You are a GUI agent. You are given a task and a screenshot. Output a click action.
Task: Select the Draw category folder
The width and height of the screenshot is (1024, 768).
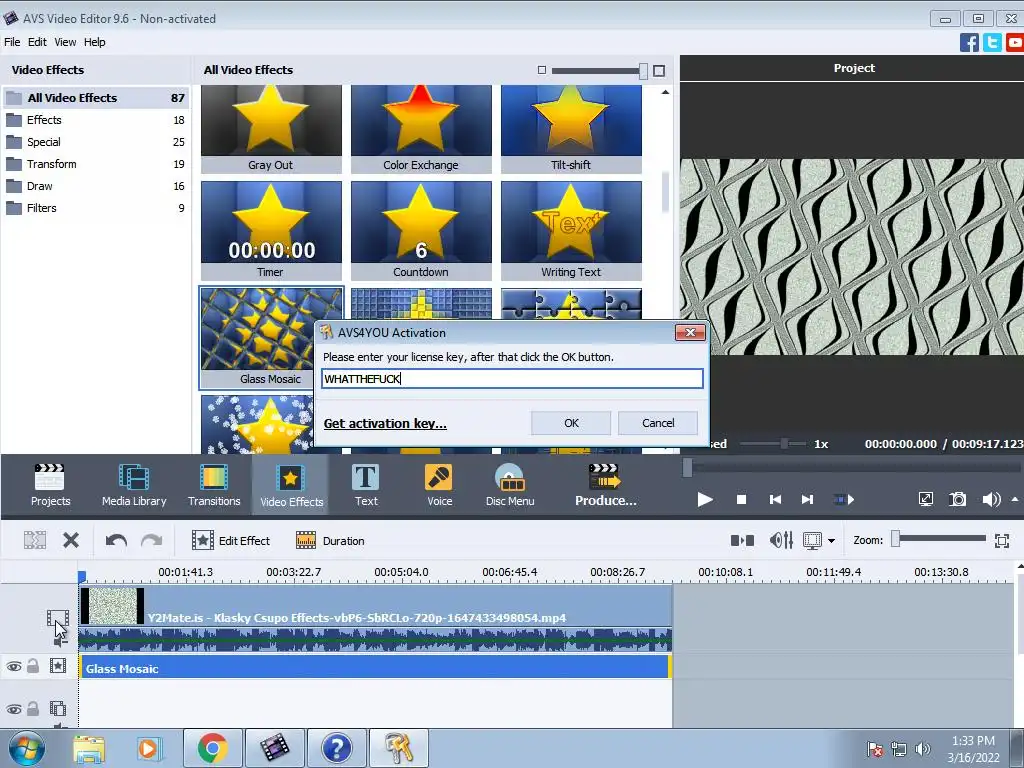click(x=96, y=186)
